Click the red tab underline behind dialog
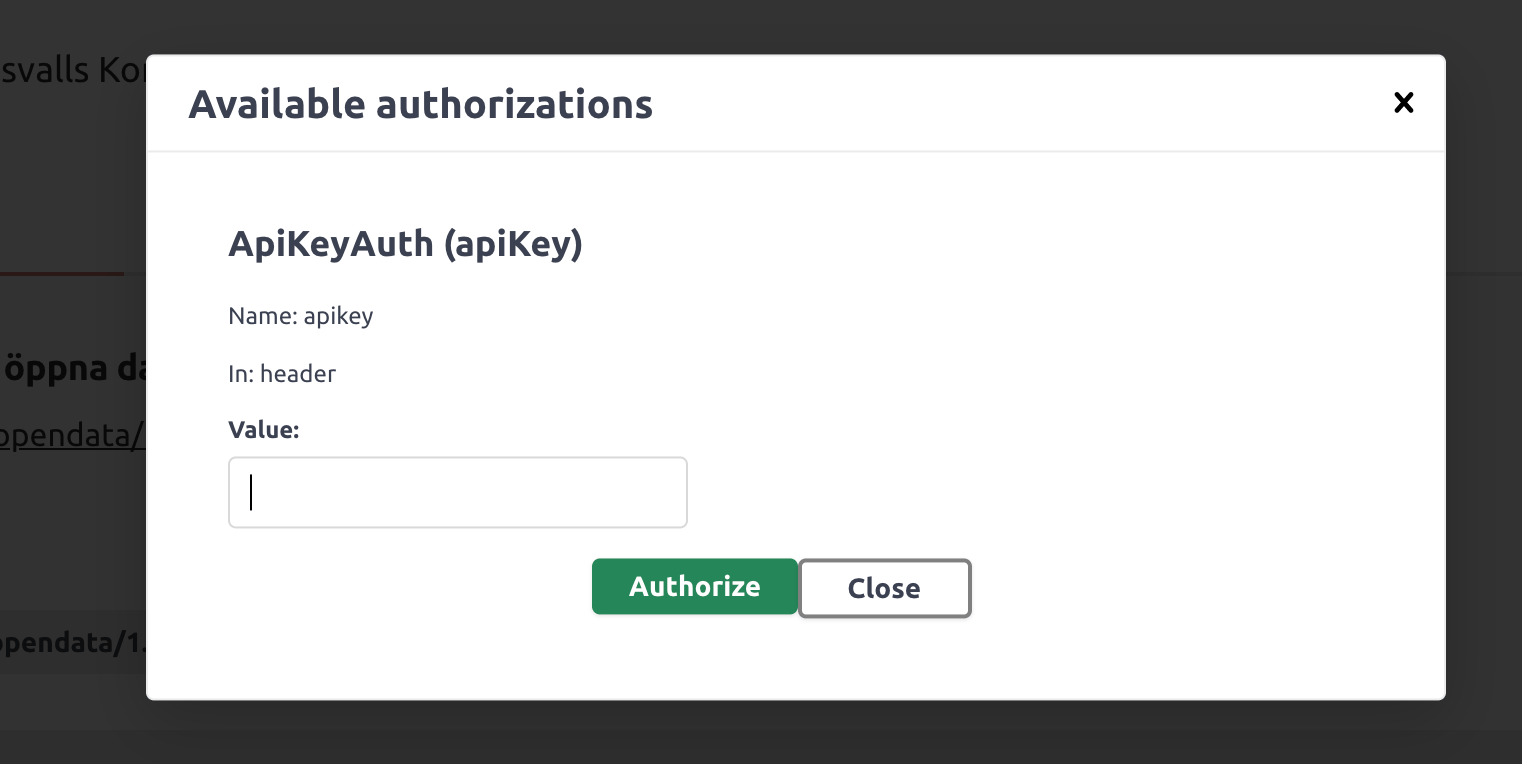This screenshot has height=764, width=1522. coord(62,272)
